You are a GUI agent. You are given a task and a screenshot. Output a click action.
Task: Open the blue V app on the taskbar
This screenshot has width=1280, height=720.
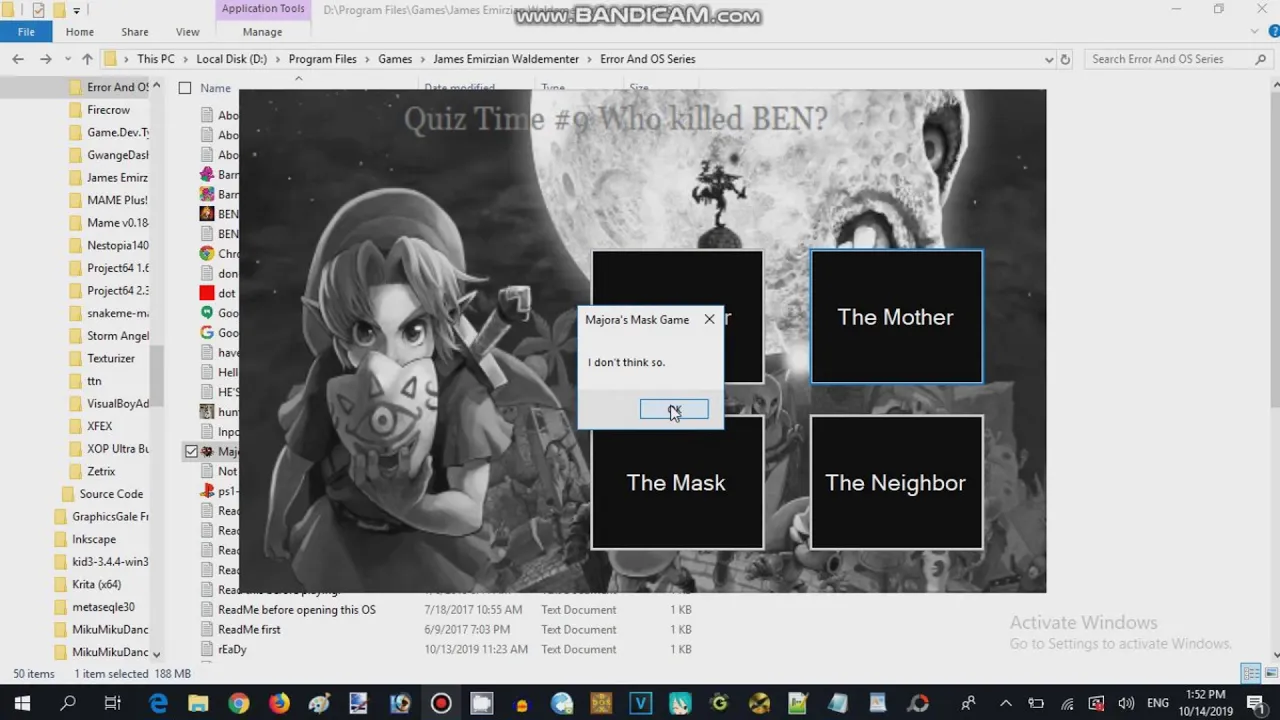click(641, 704)
